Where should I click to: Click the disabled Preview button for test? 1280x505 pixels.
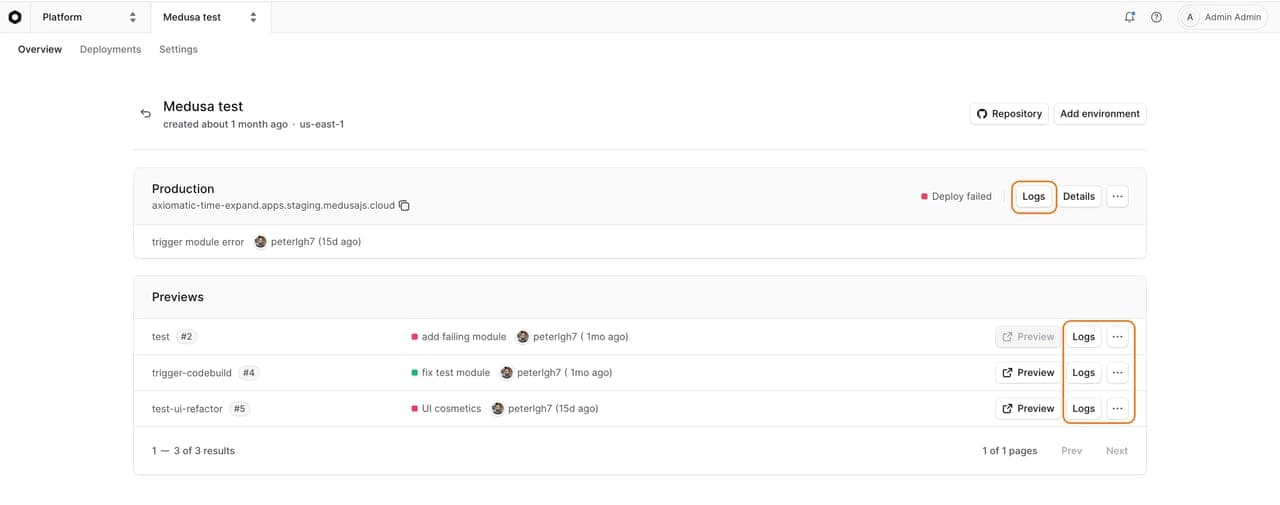coord(1027,337)
